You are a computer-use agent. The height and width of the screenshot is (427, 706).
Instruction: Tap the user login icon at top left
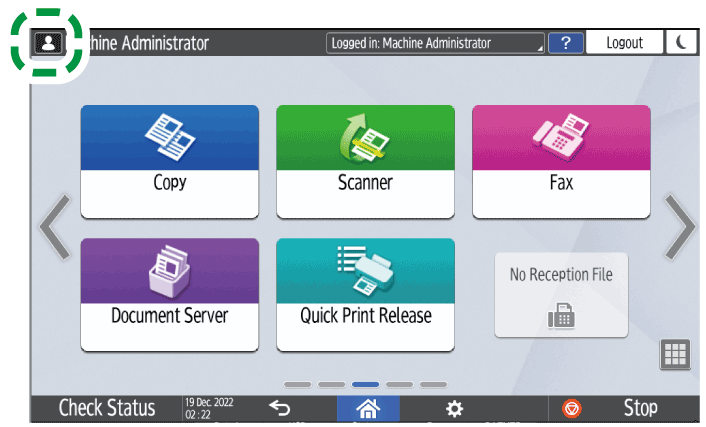[47, 44]
